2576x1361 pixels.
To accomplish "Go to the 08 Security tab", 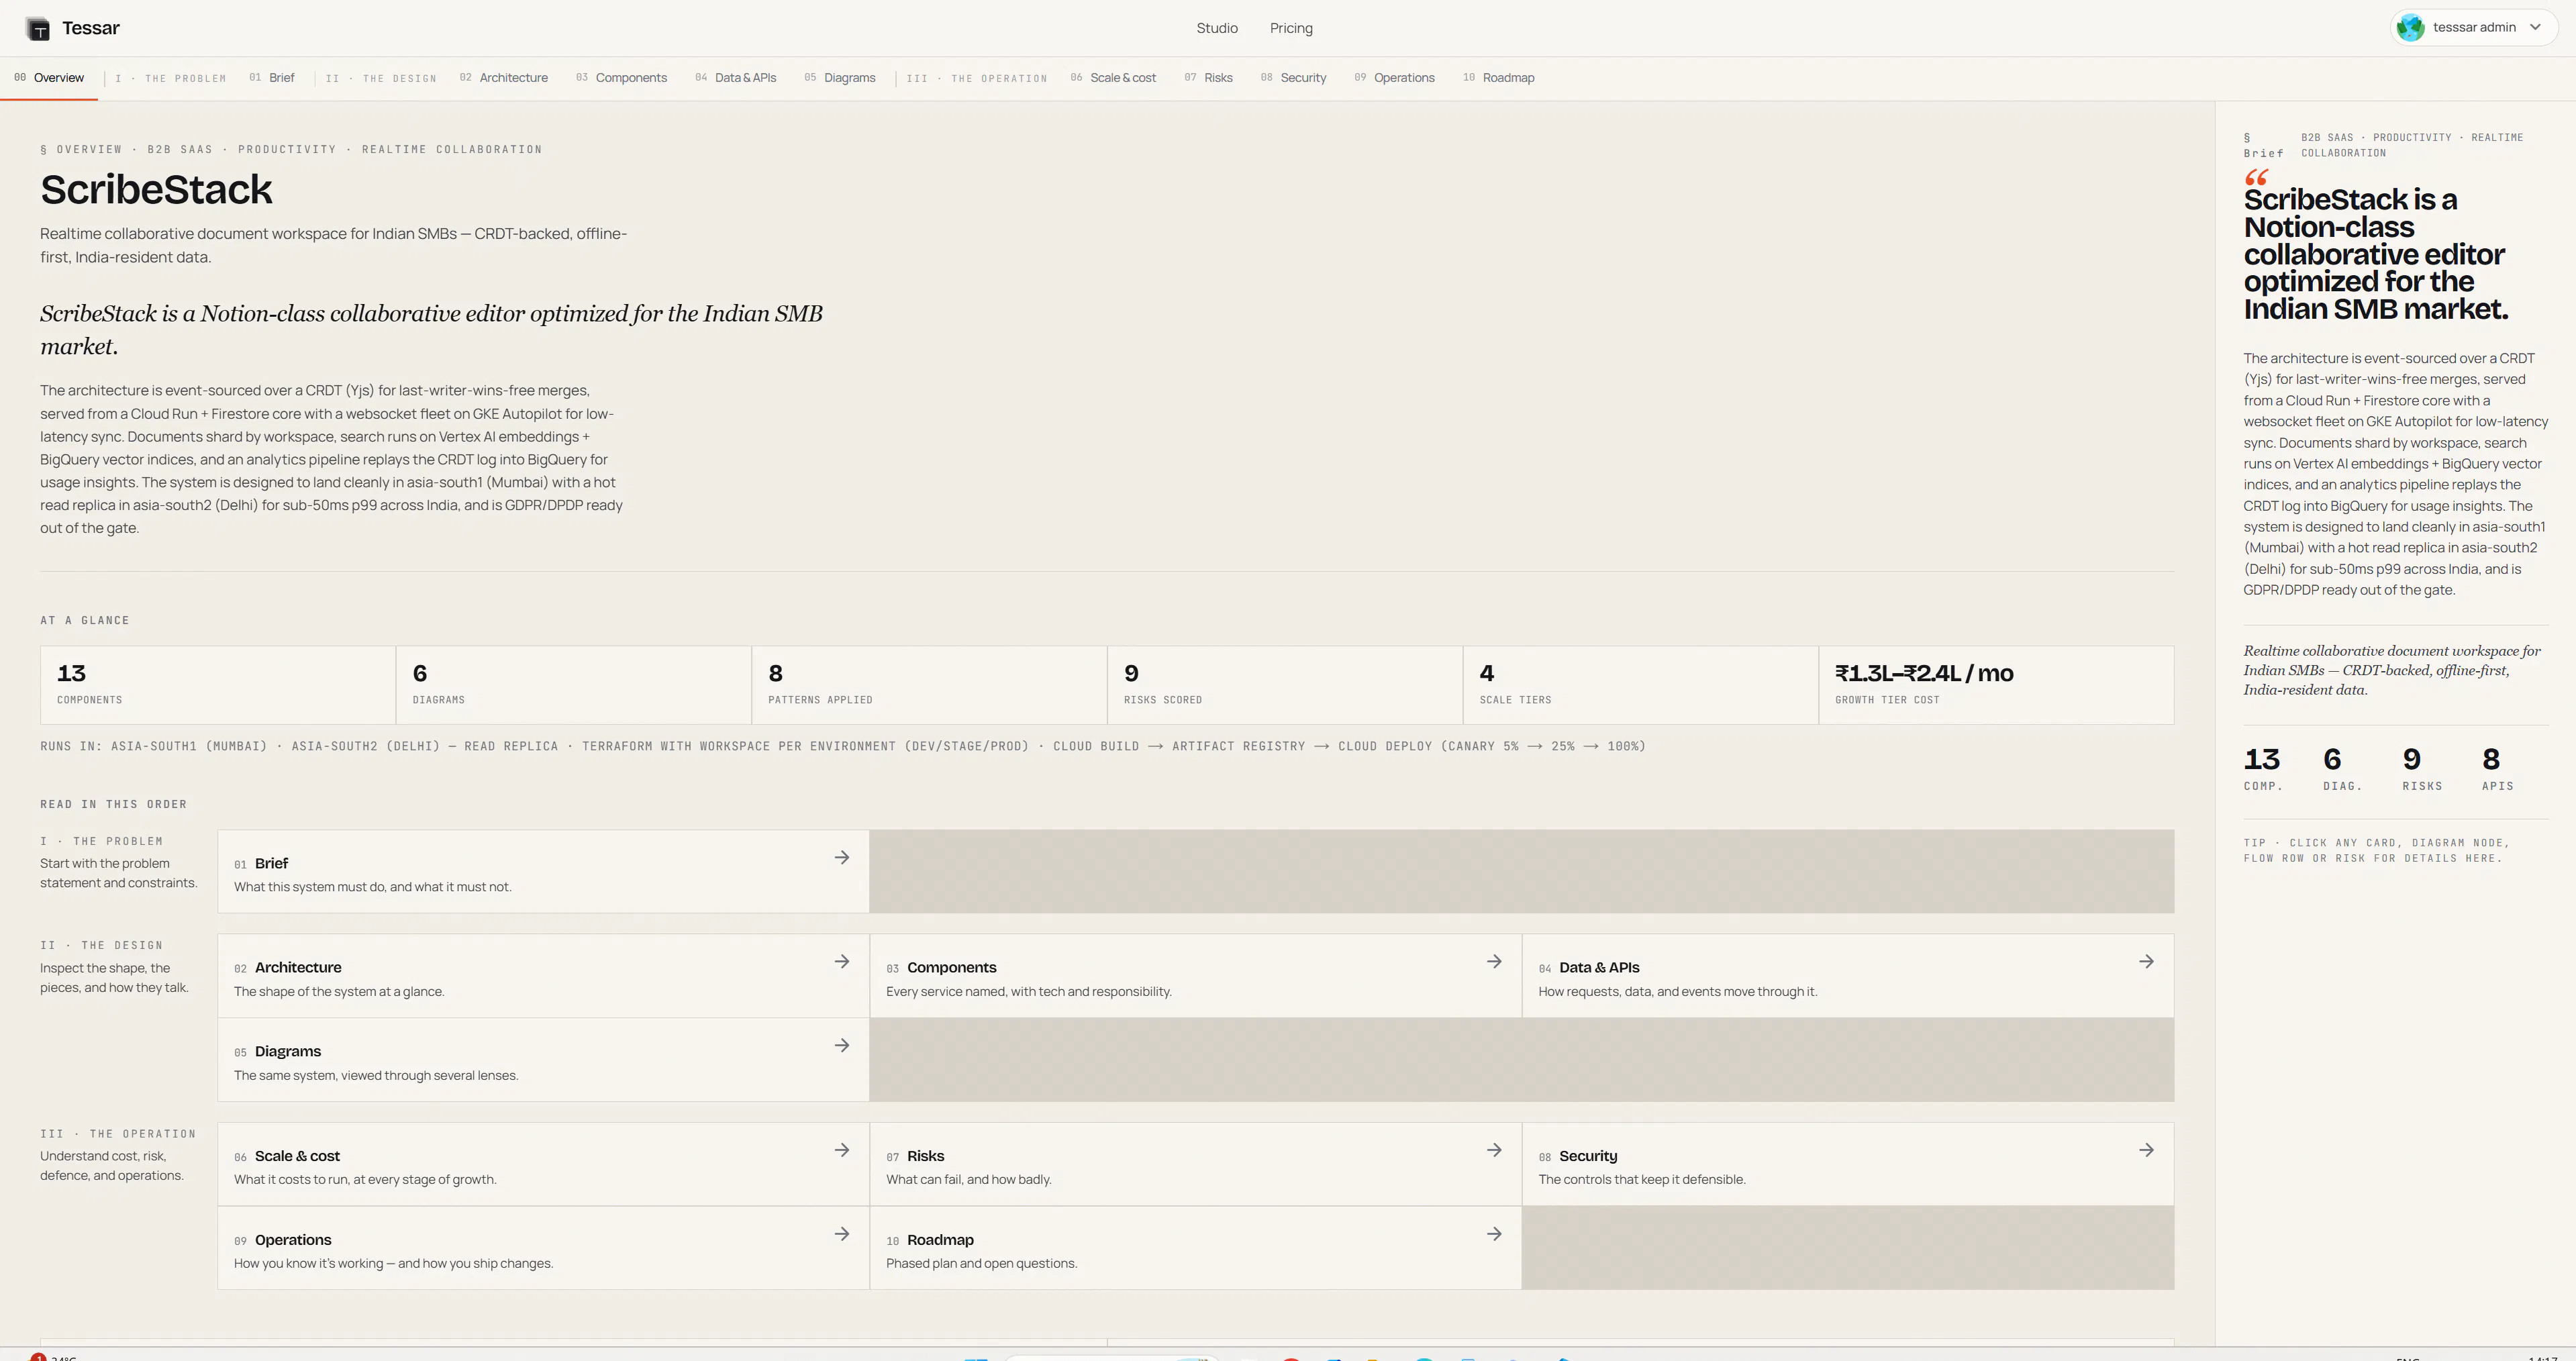I will point(1293,78).
